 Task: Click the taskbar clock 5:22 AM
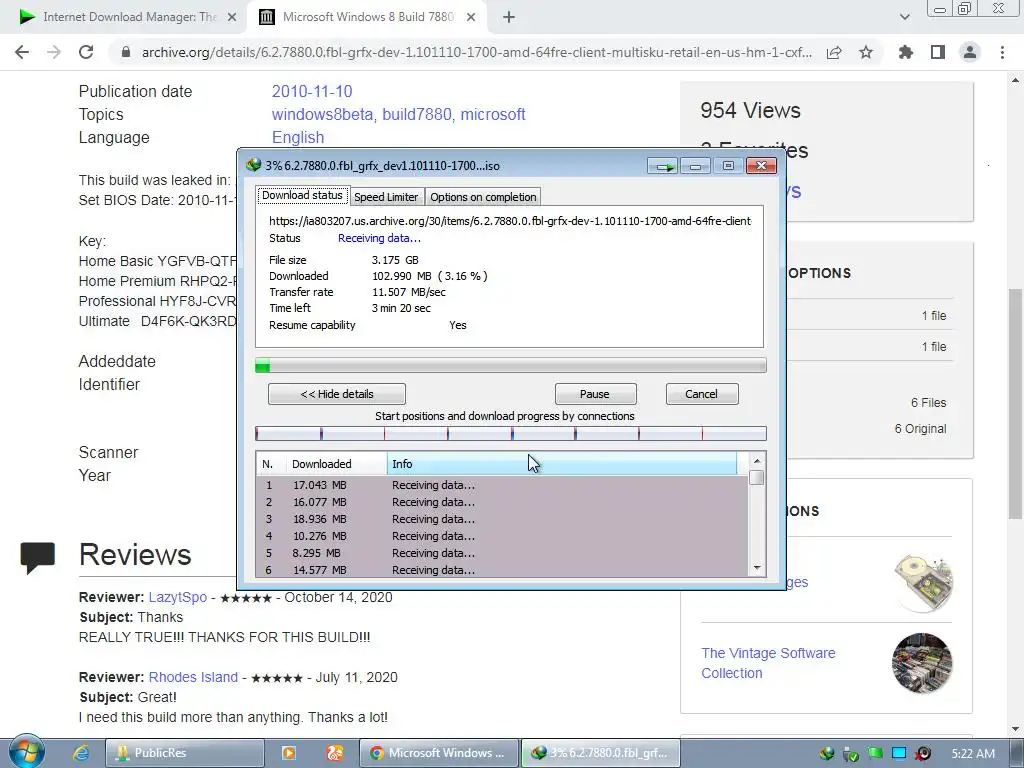973,754
